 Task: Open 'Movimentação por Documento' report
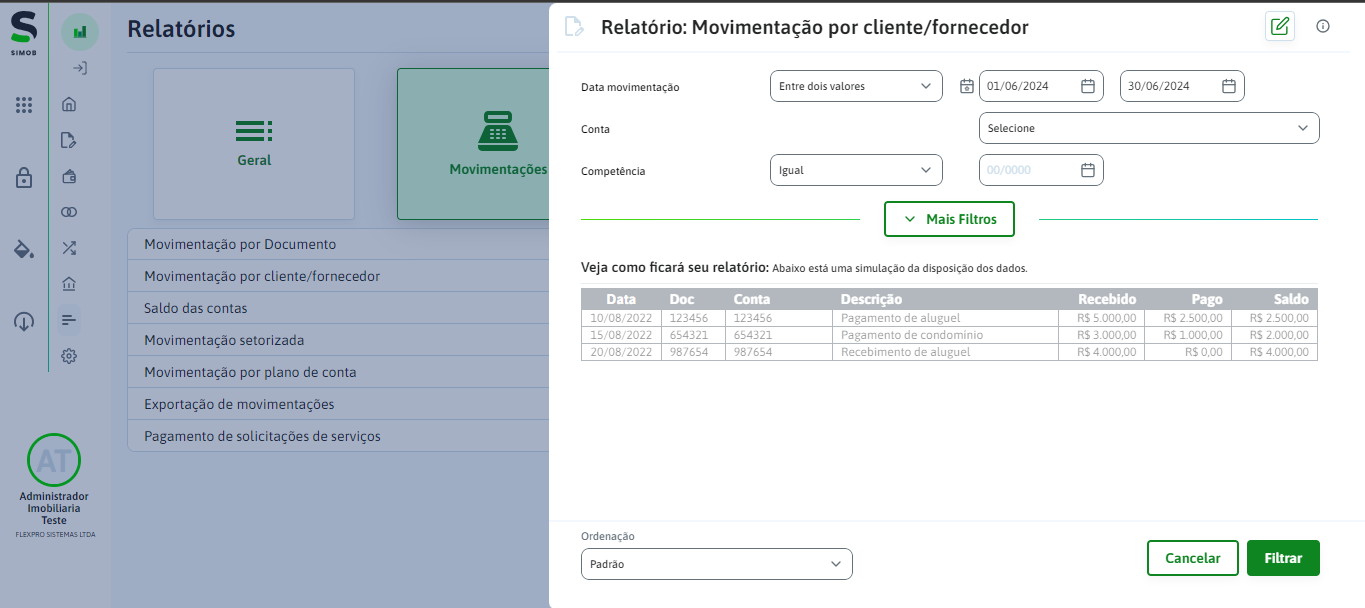339,244
